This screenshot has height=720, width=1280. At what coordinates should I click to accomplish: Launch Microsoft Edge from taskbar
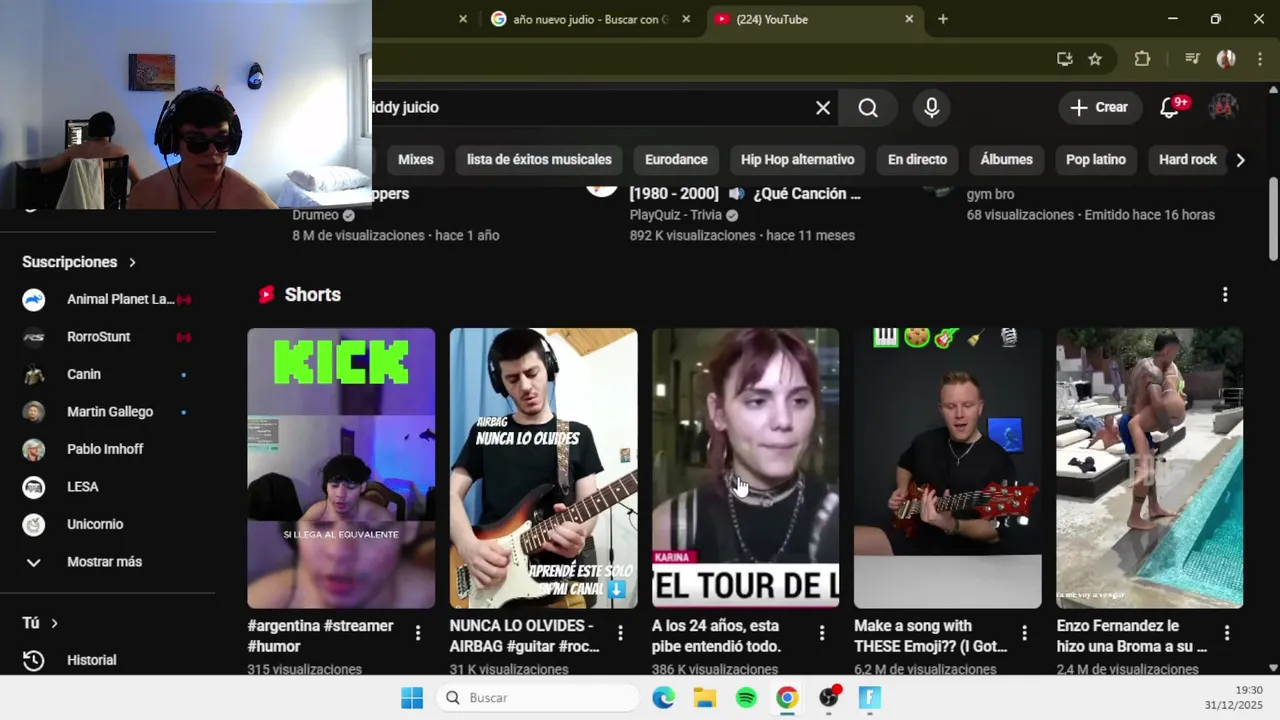point(663,698)
